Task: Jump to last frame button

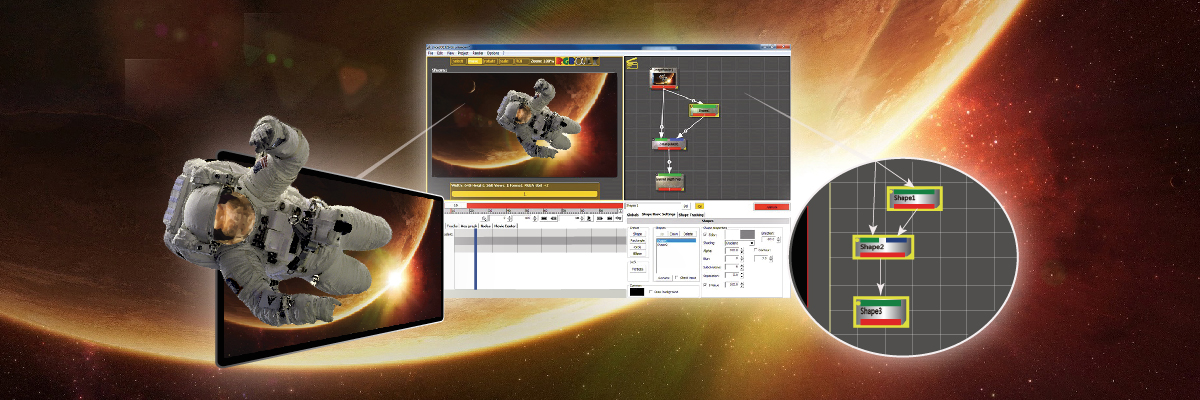Action: (610, 219)
